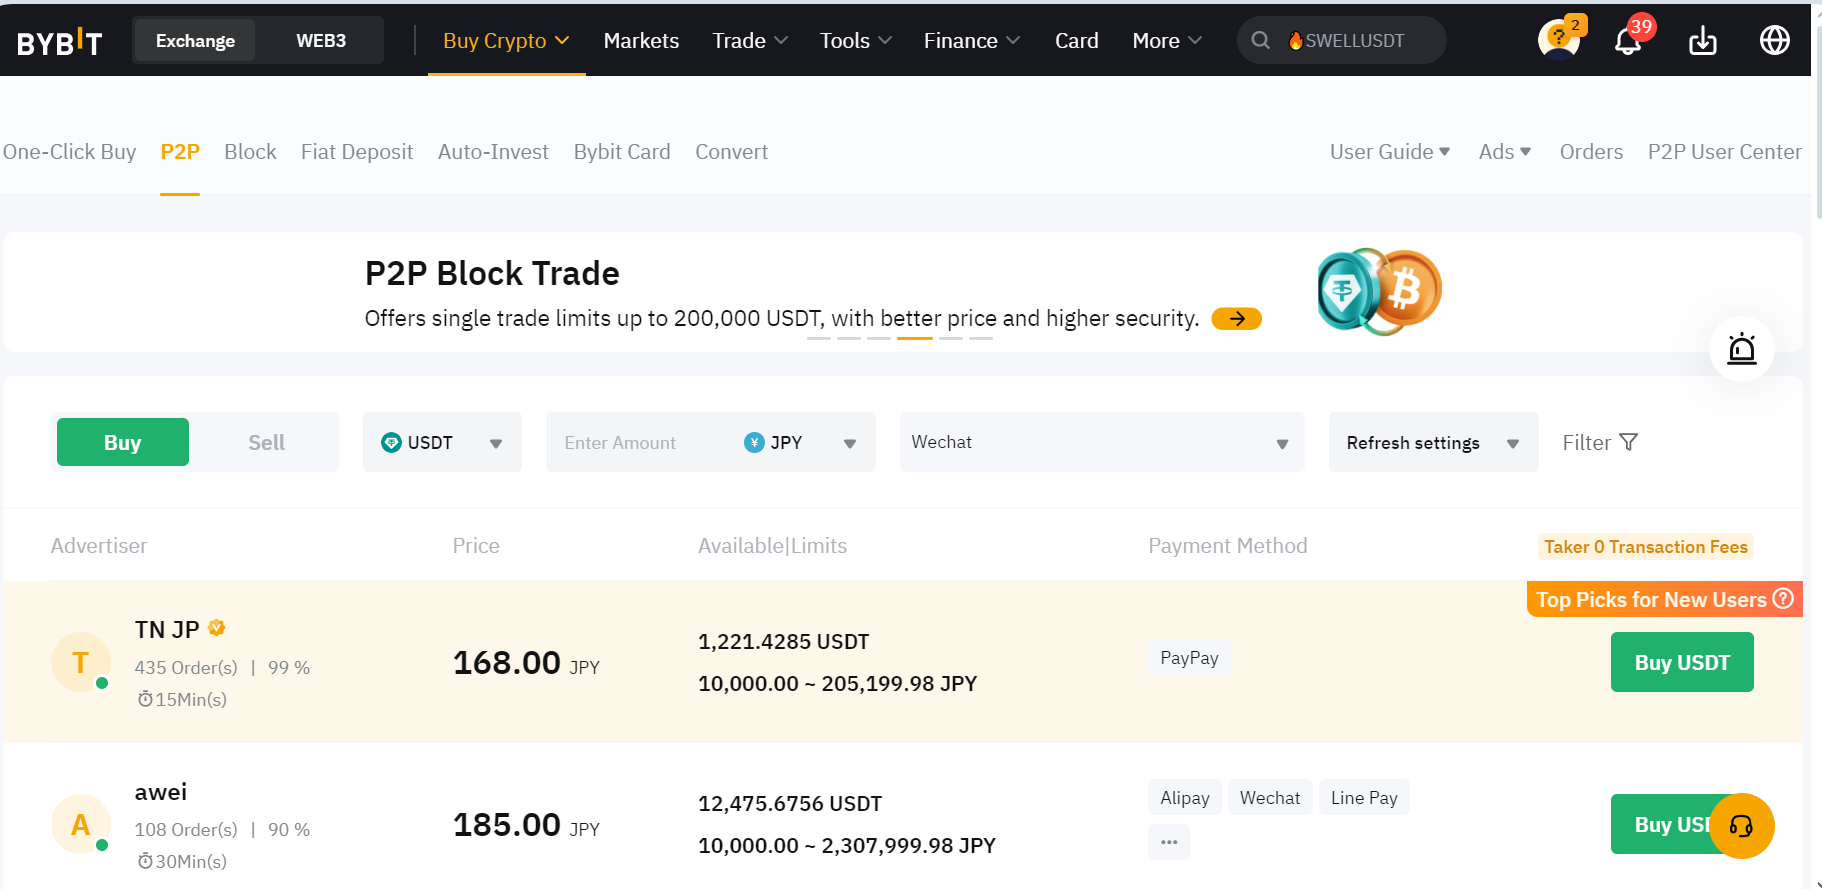Open awei advertiser profile name
1822x889 pixels.
(161, 792)
